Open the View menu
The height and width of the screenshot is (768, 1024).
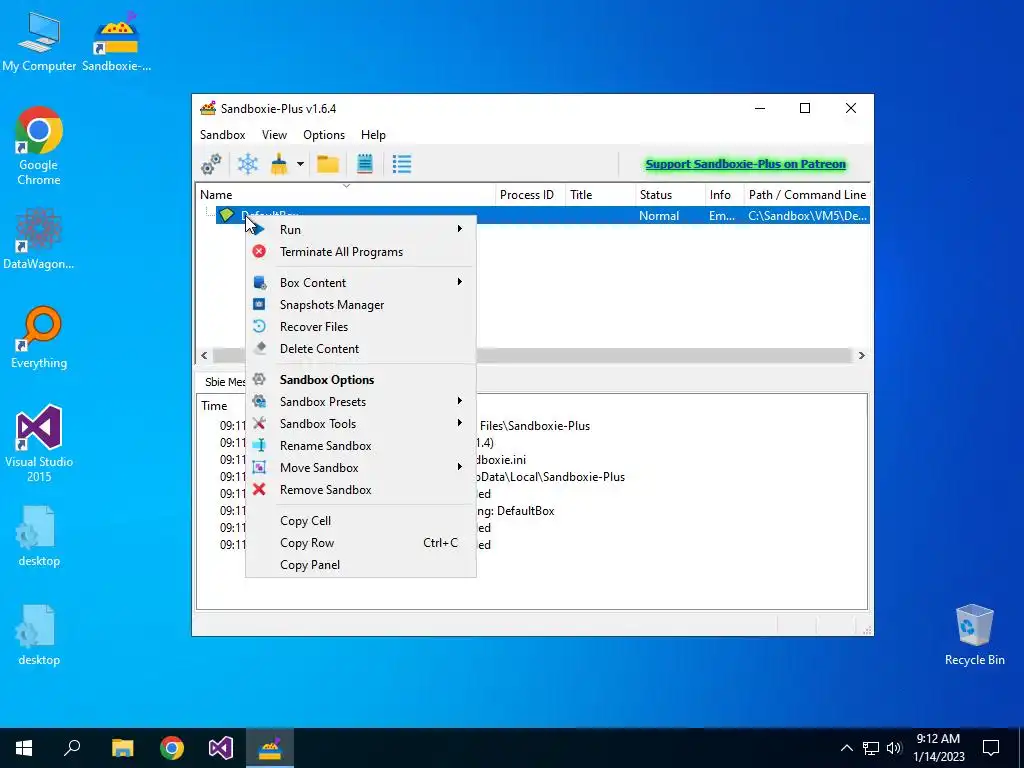[x=274, y=135]
